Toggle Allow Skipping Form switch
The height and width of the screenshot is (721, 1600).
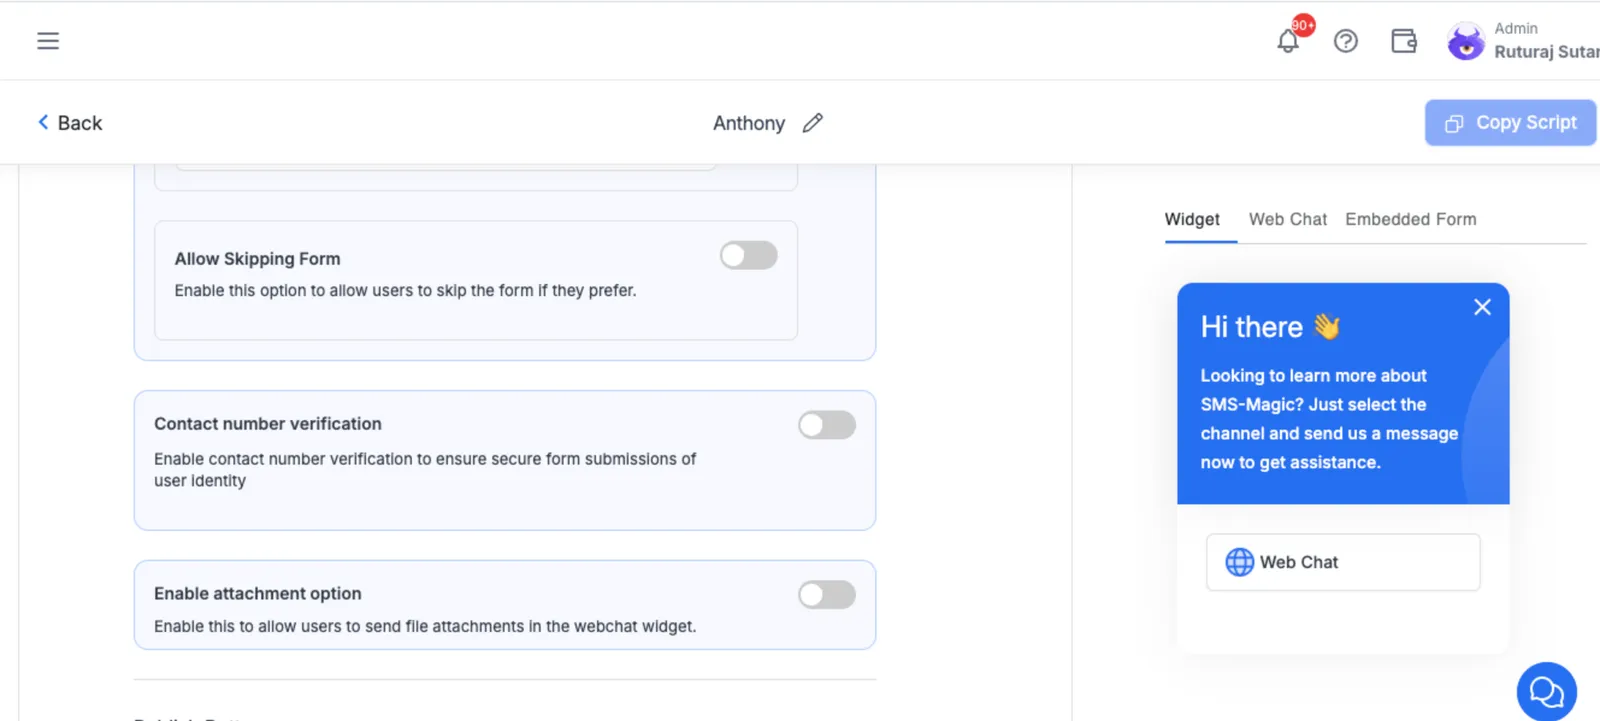coord(749,255)
